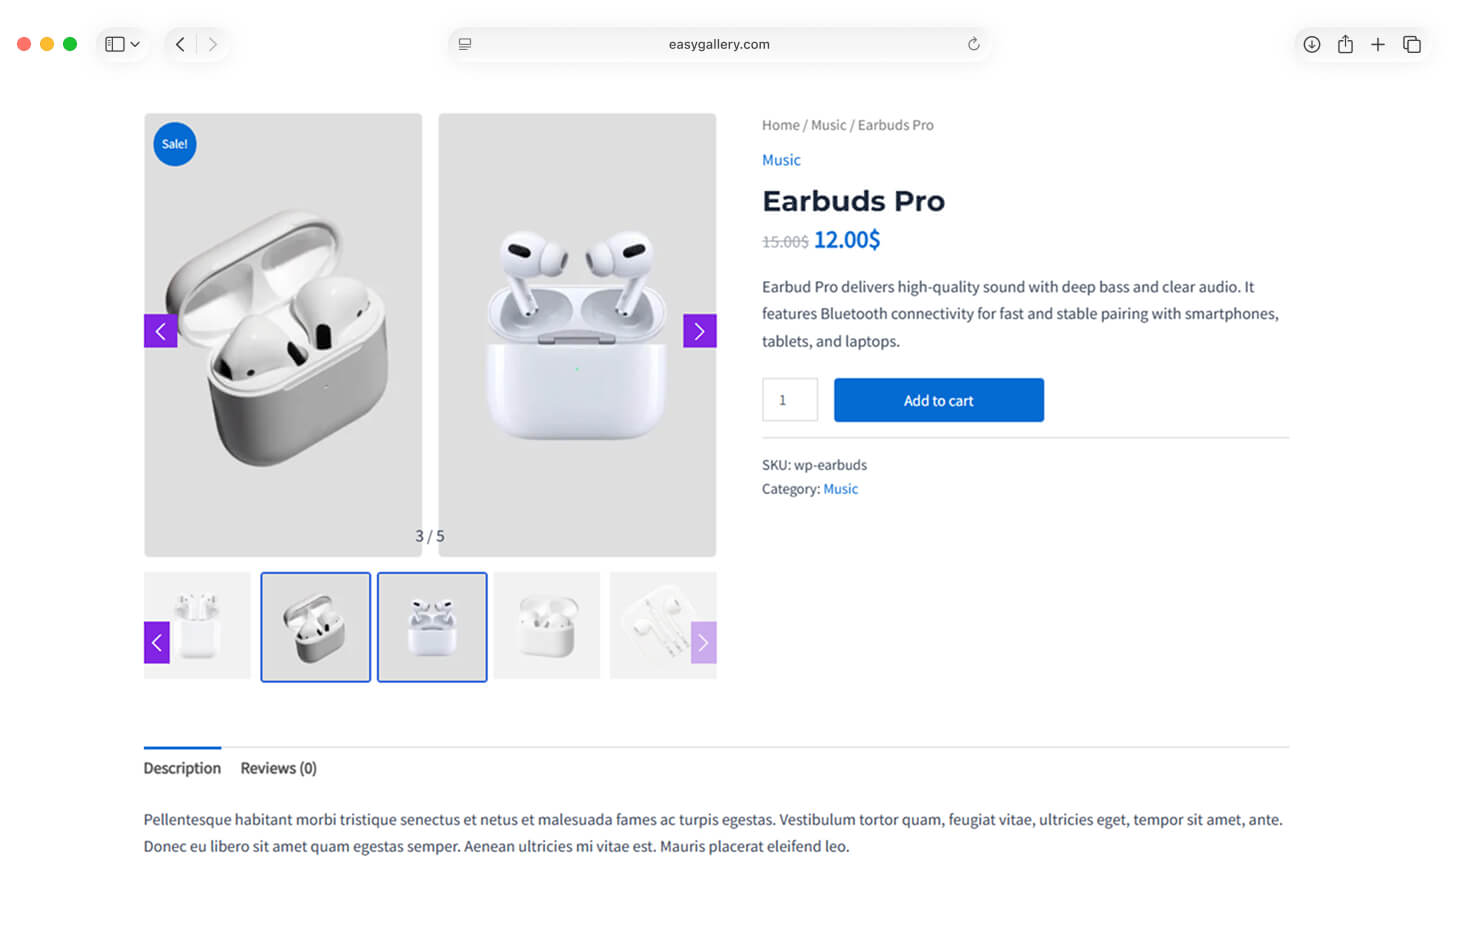Click the website settings icon in address bar

[x=465, y=44]
